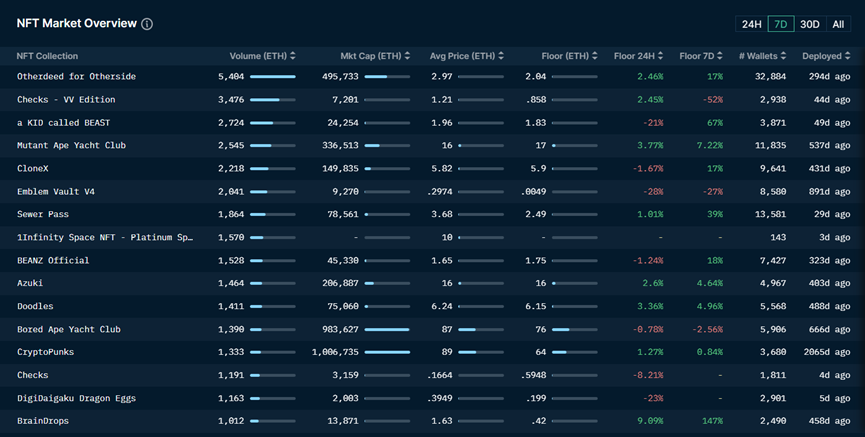Switch to the 24H timeframe

(x=750, y=24)
